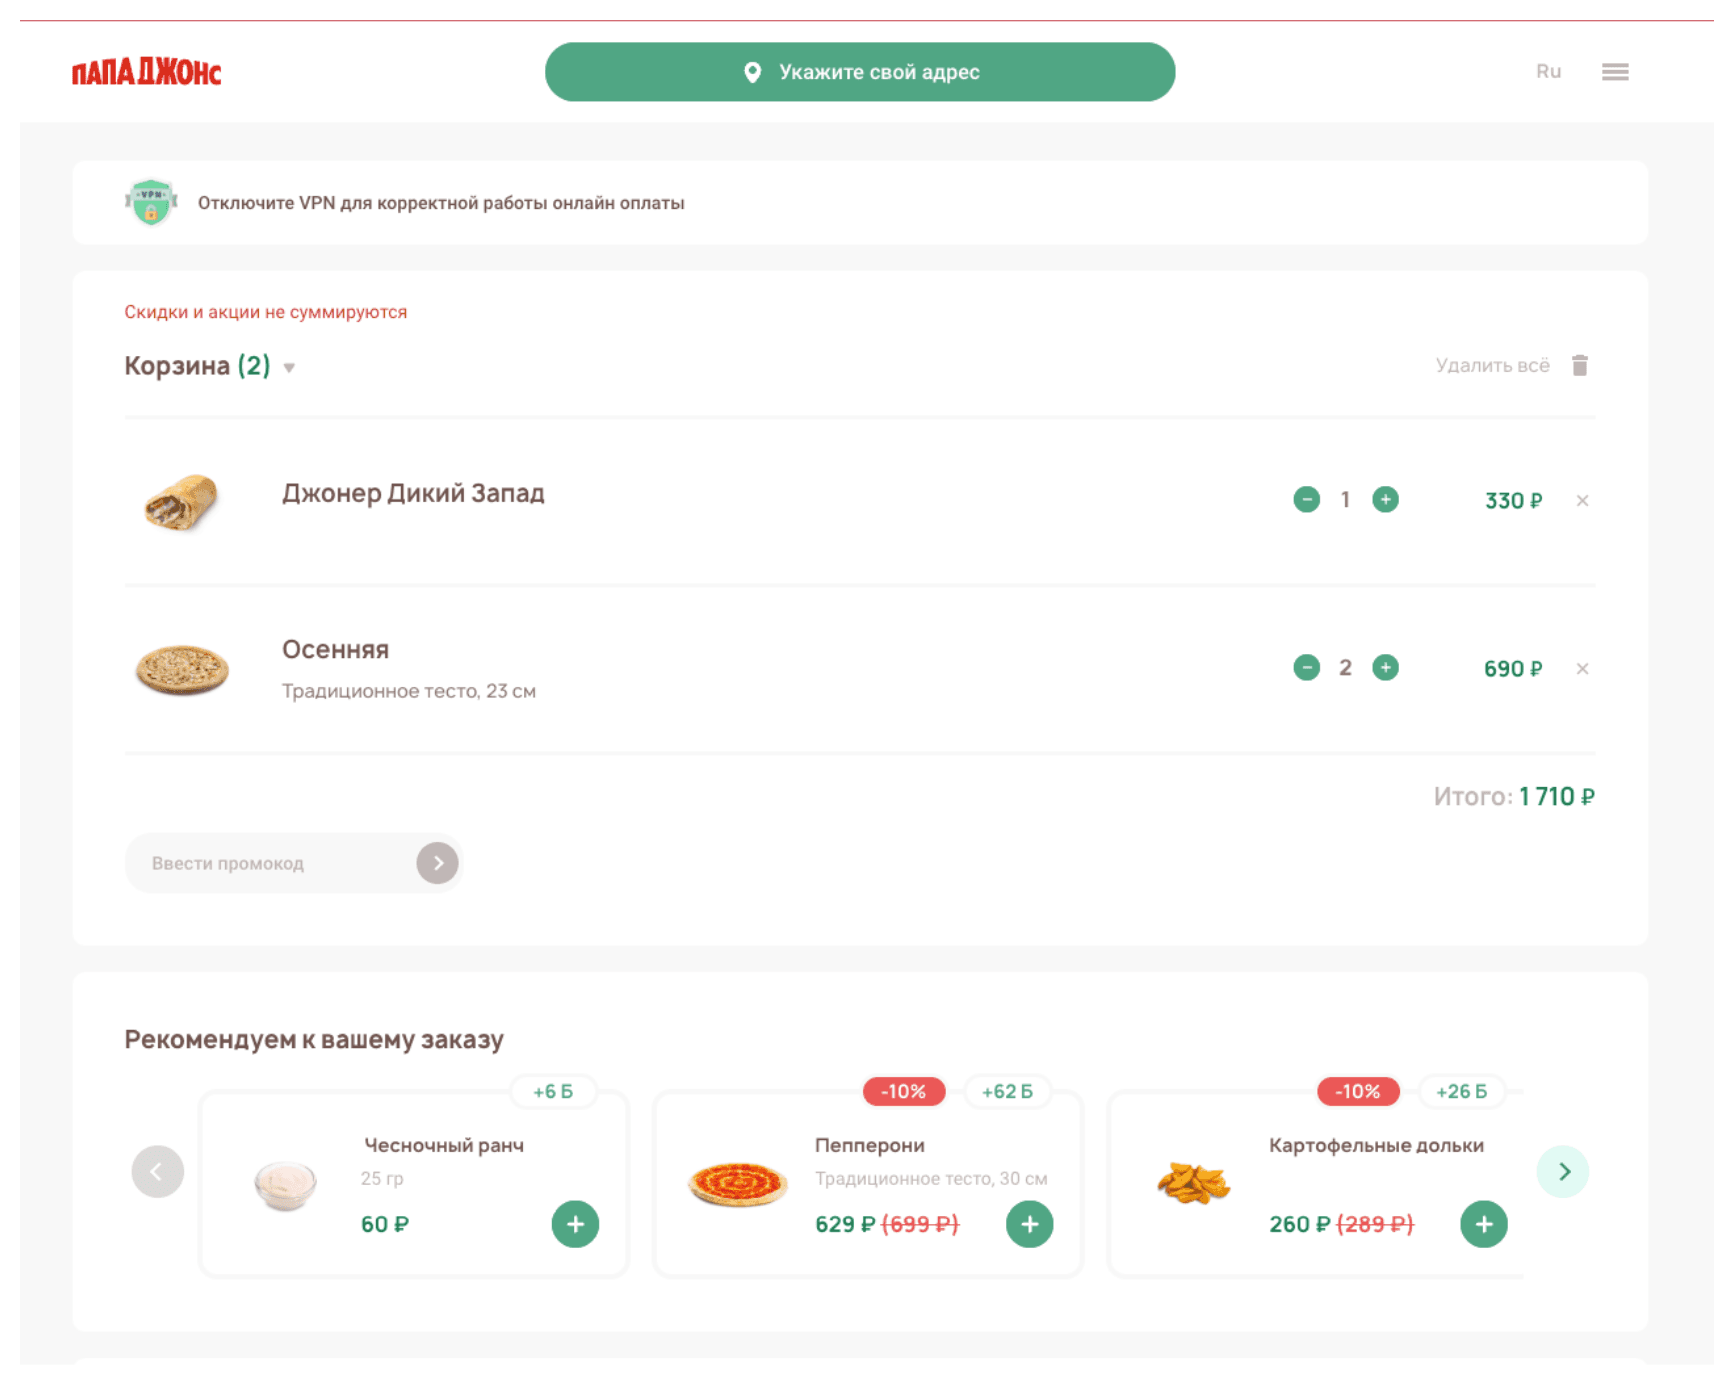Add Пепперони pizza to the order
This screenshot has height=1384, width=1733.
click(x=1029, y=1224)
